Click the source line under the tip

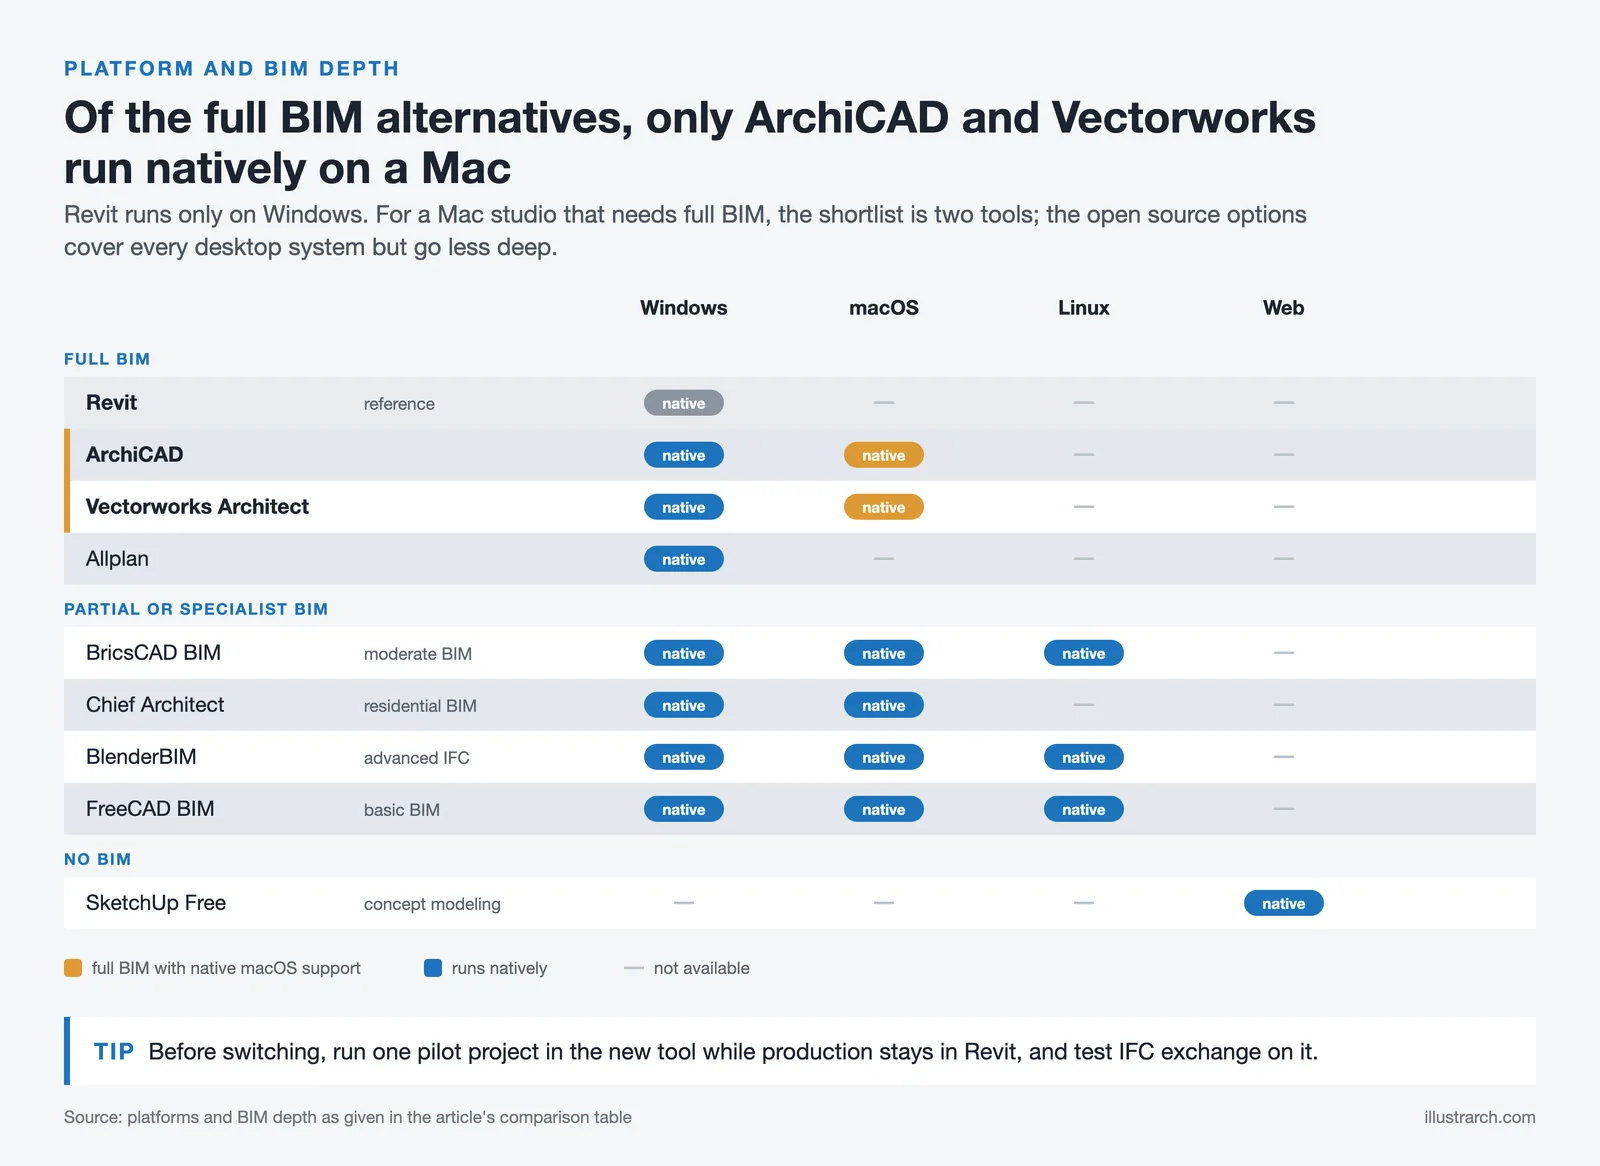348,1117
